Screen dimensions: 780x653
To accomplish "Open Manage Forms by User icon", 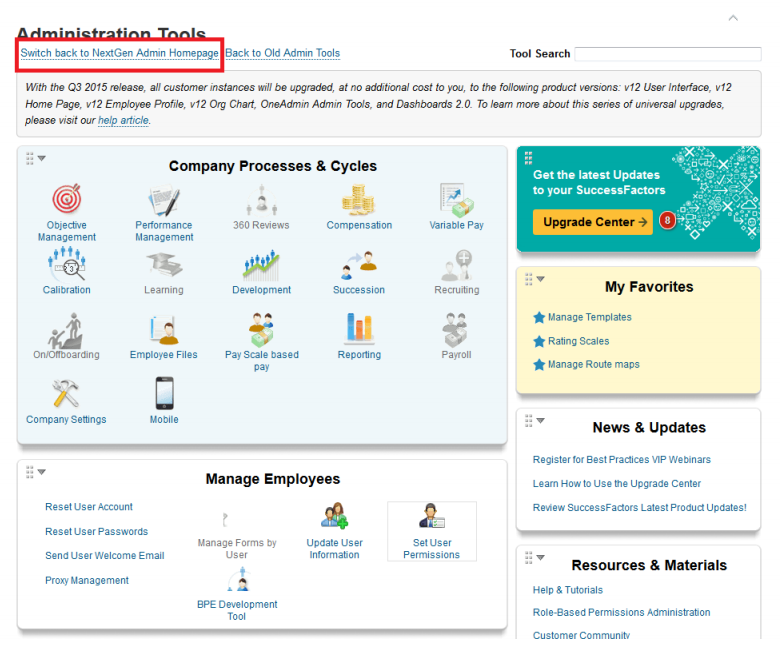I will tap(225, 520).
